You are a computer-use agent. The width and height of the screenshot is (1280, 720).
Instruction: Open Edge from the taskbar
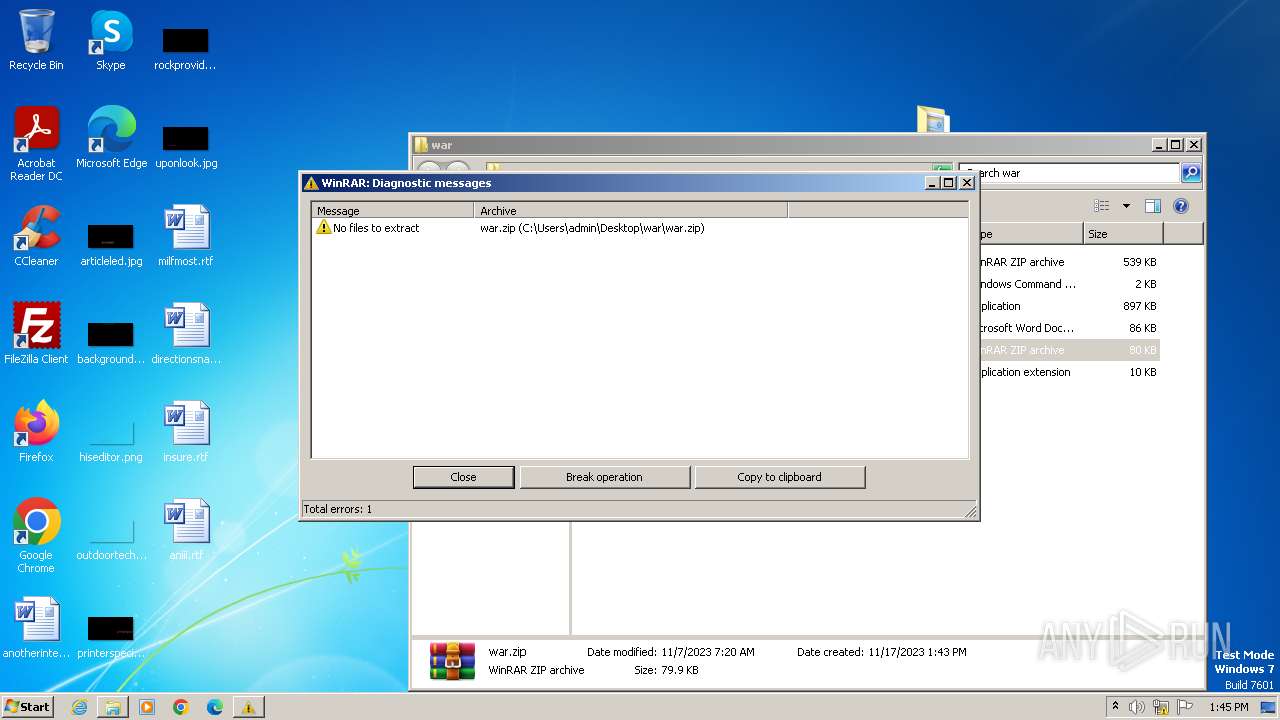point(215,707)
